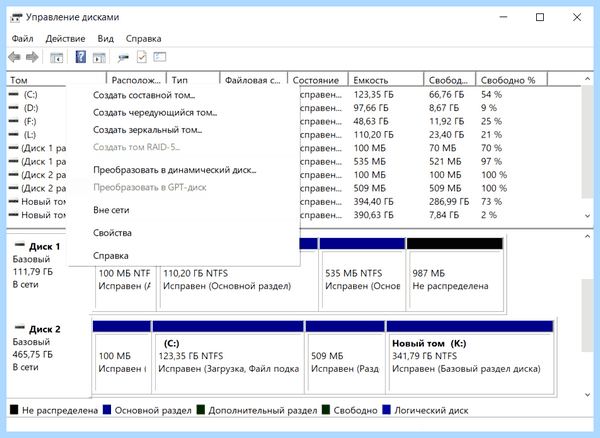Open the Вид menu
The image size is (600, 438).
[105, 39]
